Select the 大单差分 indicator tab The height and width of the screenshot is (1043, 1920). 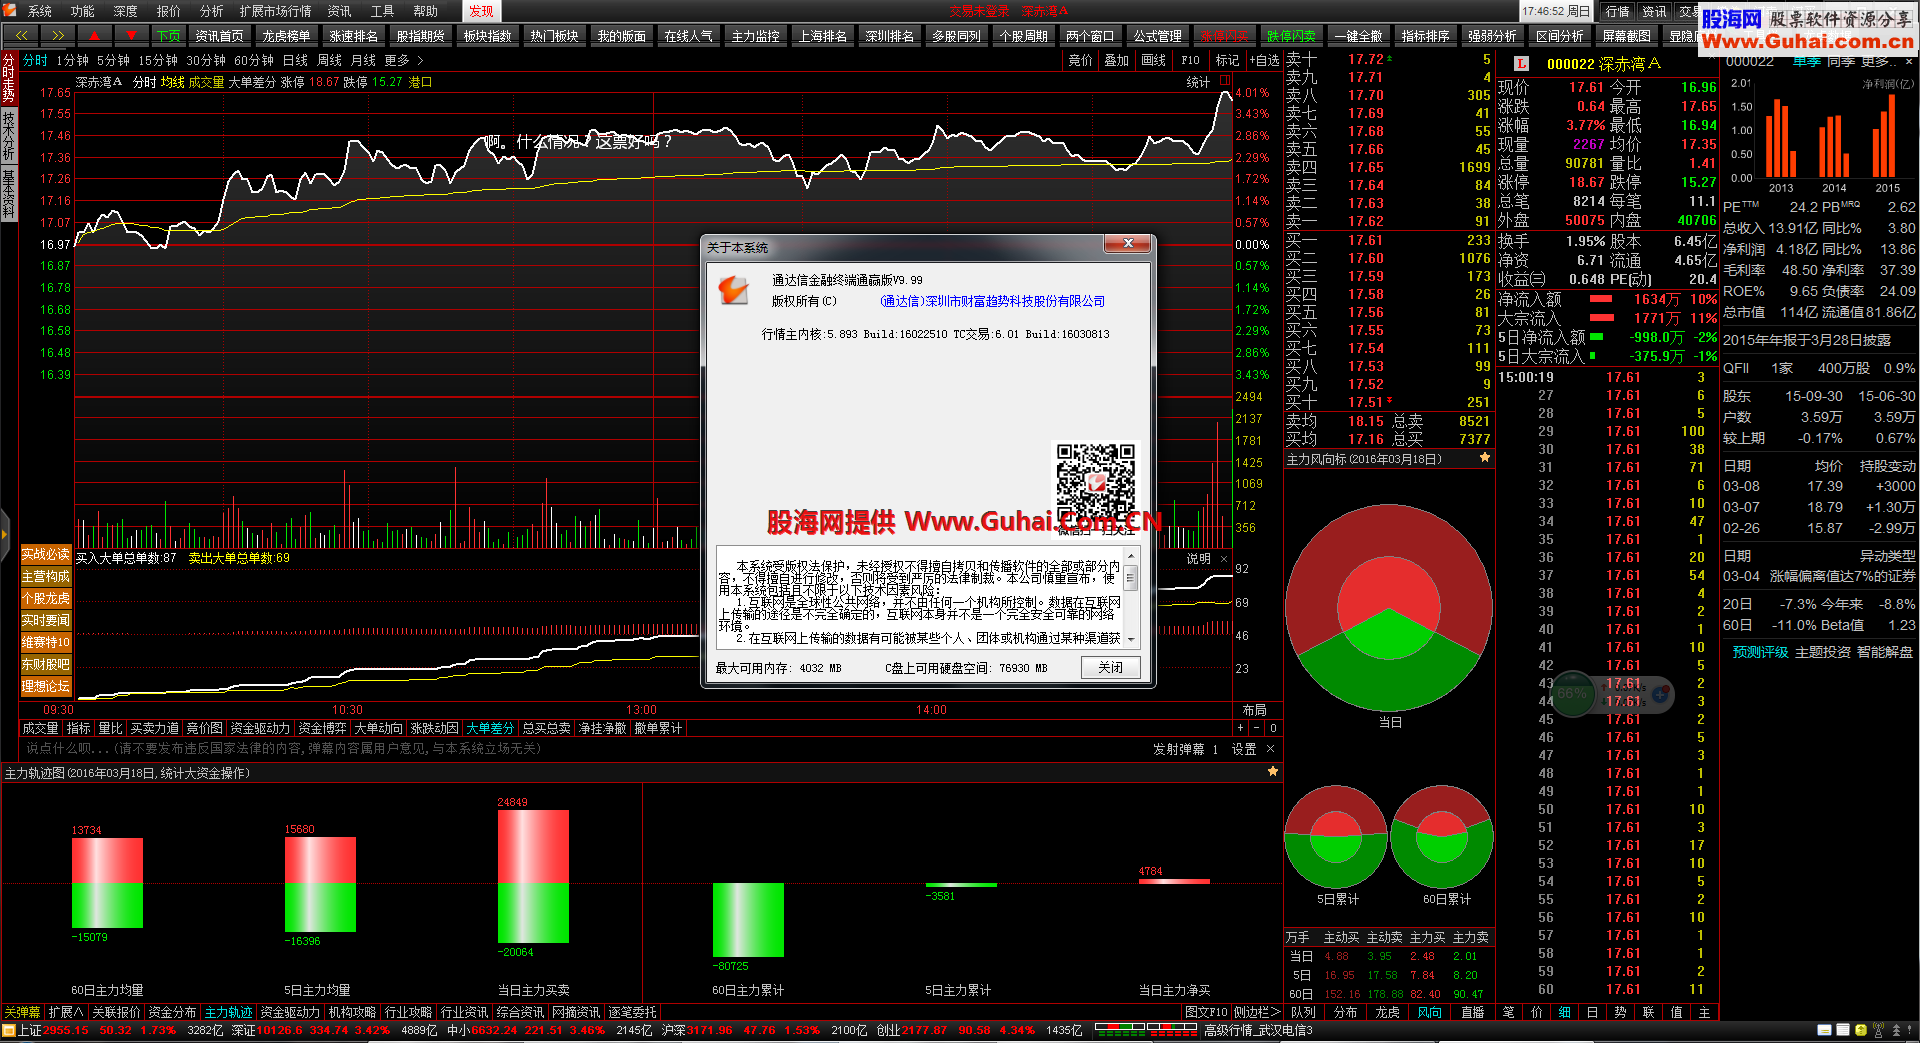click(490, 728)
